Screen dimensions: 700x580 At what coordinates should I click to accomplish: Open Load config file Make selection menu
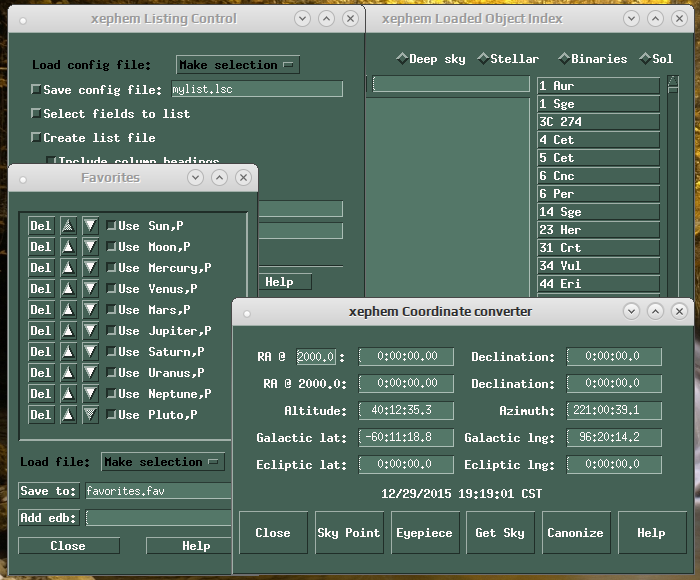click(238, 65)
